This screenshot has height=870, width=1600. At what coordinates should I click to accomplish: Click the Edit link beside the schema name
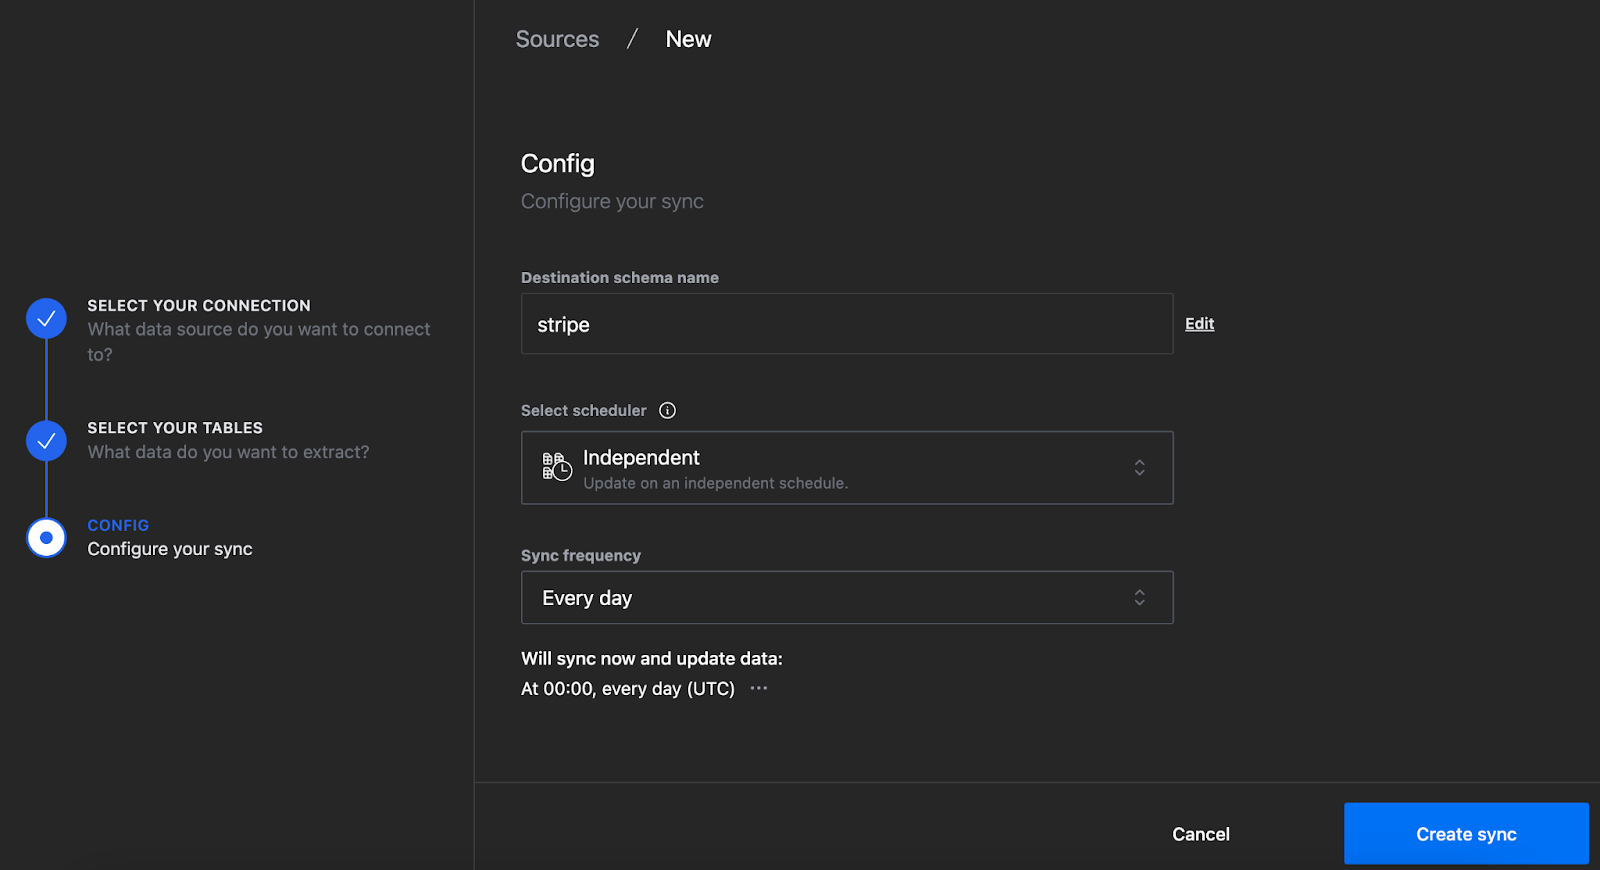click(x=1199, y=324)
